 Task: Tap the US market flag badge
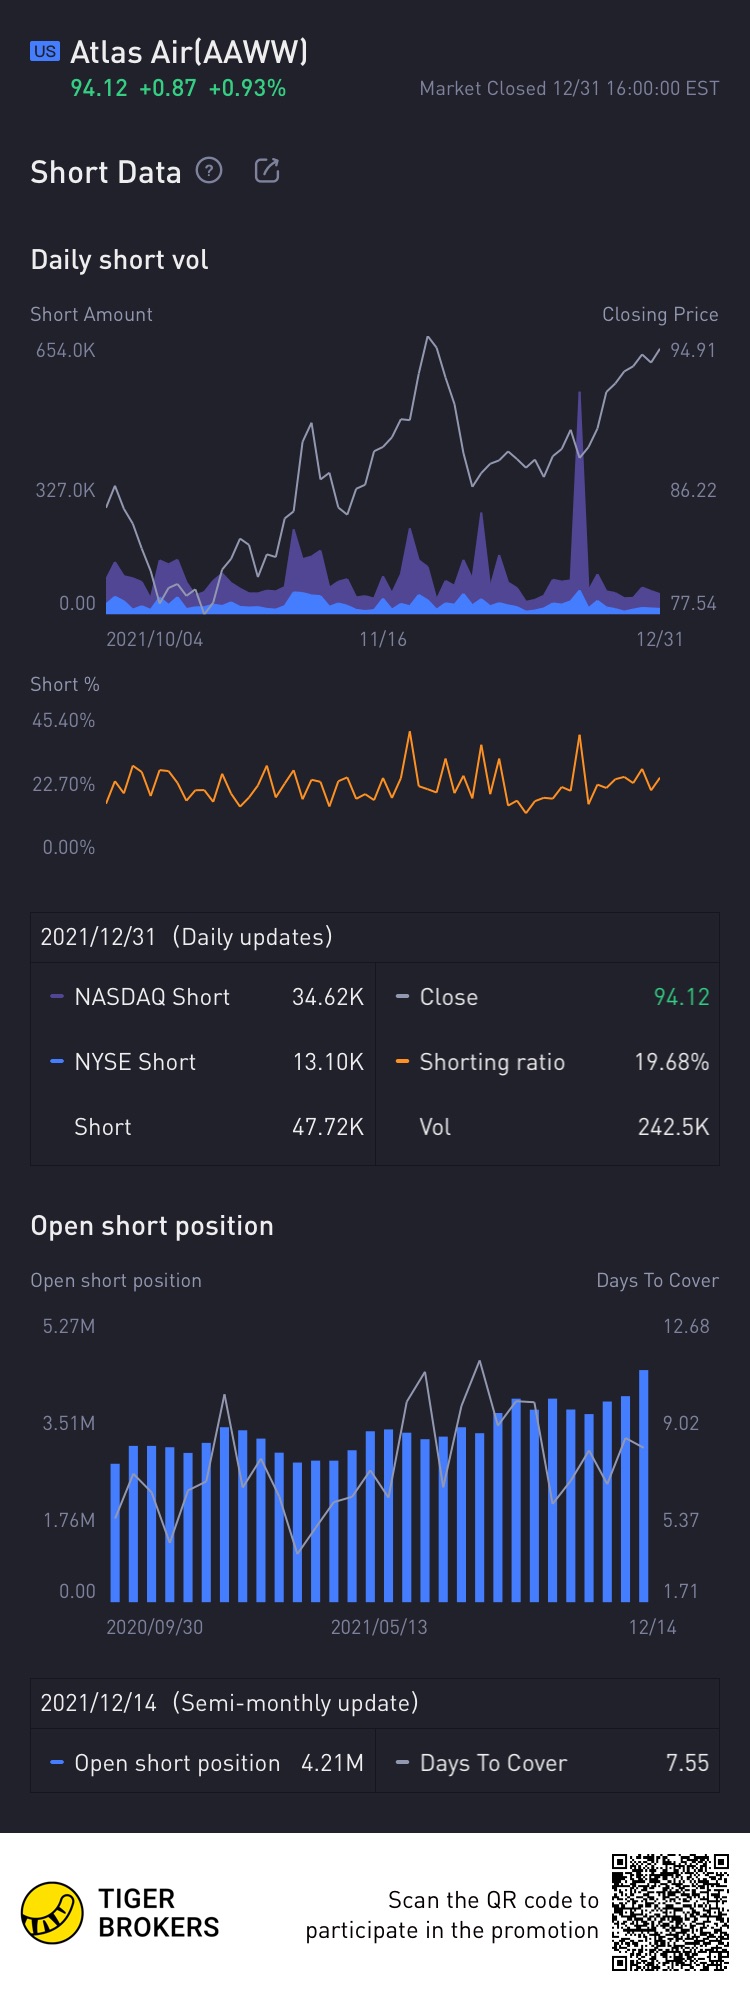tap(45, 51)
